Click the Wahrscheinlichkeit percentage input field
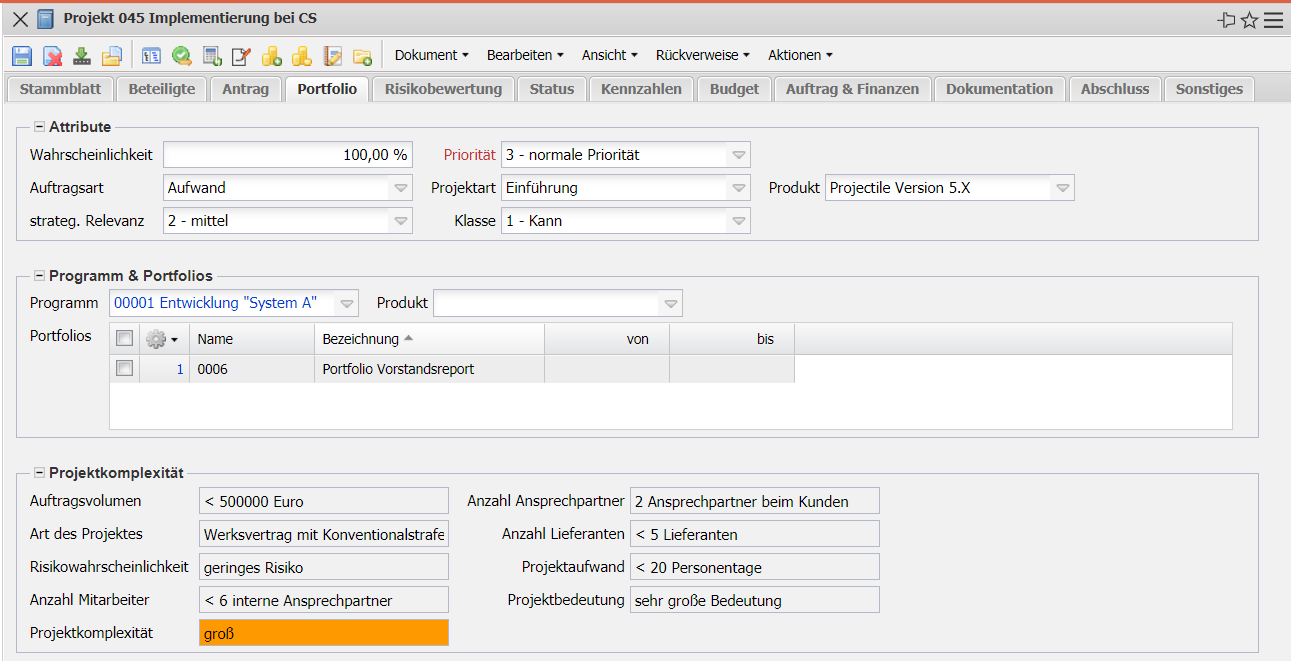The height and width of the screenshot is (661, 1291). click(287, 155)
